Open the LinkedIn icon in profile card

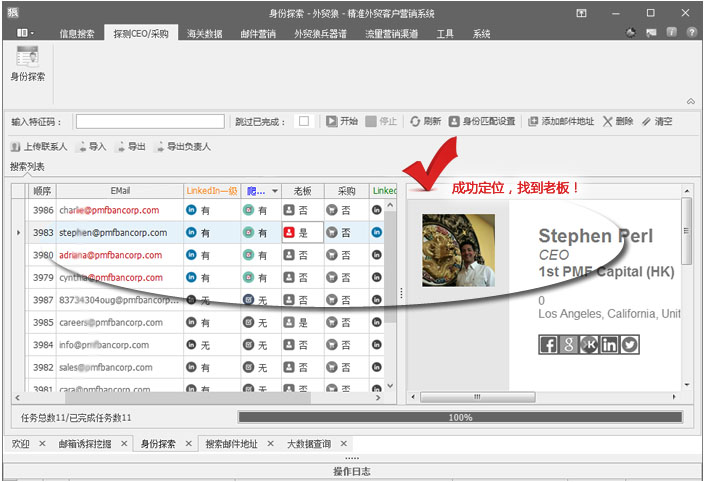pos(609,345)
